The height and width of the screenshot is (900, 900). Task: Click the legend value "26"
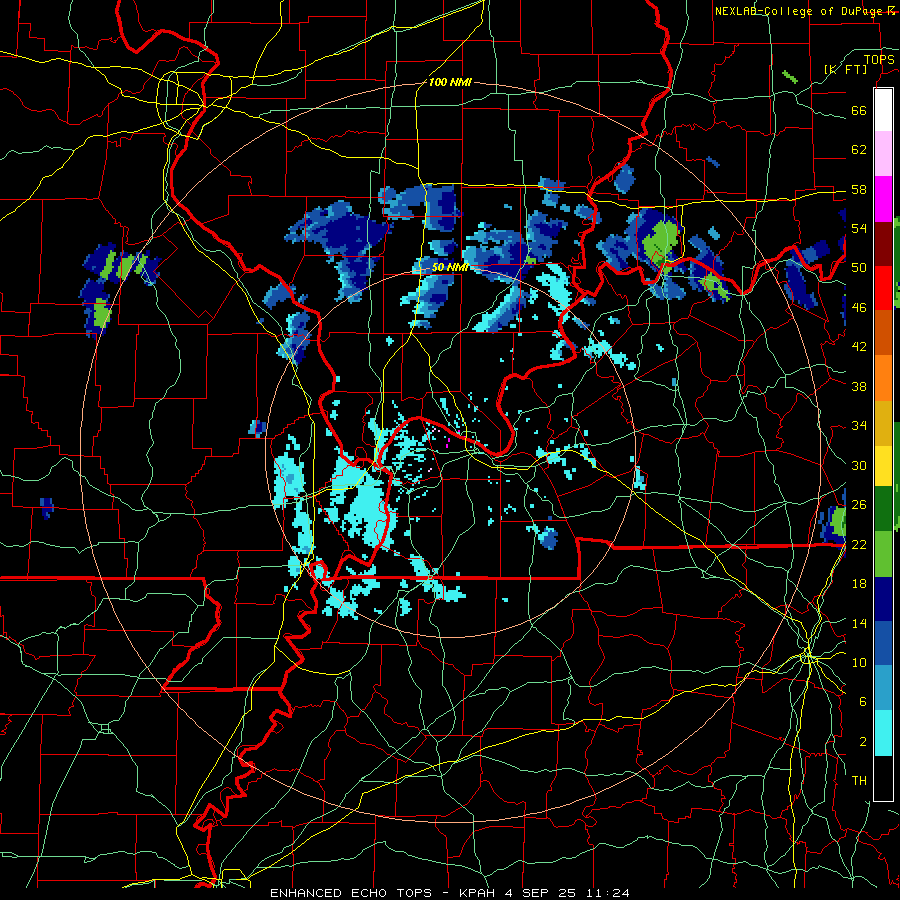click(859, 505)
